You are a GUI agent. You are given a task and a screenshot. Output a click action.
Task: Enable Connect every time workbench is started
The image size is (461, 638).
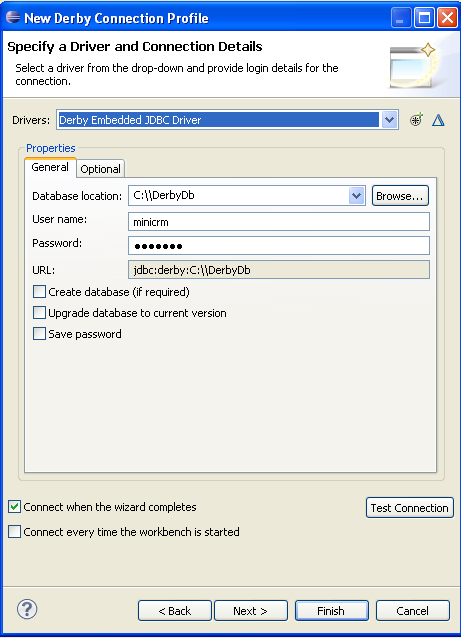(x=14, y=531)
